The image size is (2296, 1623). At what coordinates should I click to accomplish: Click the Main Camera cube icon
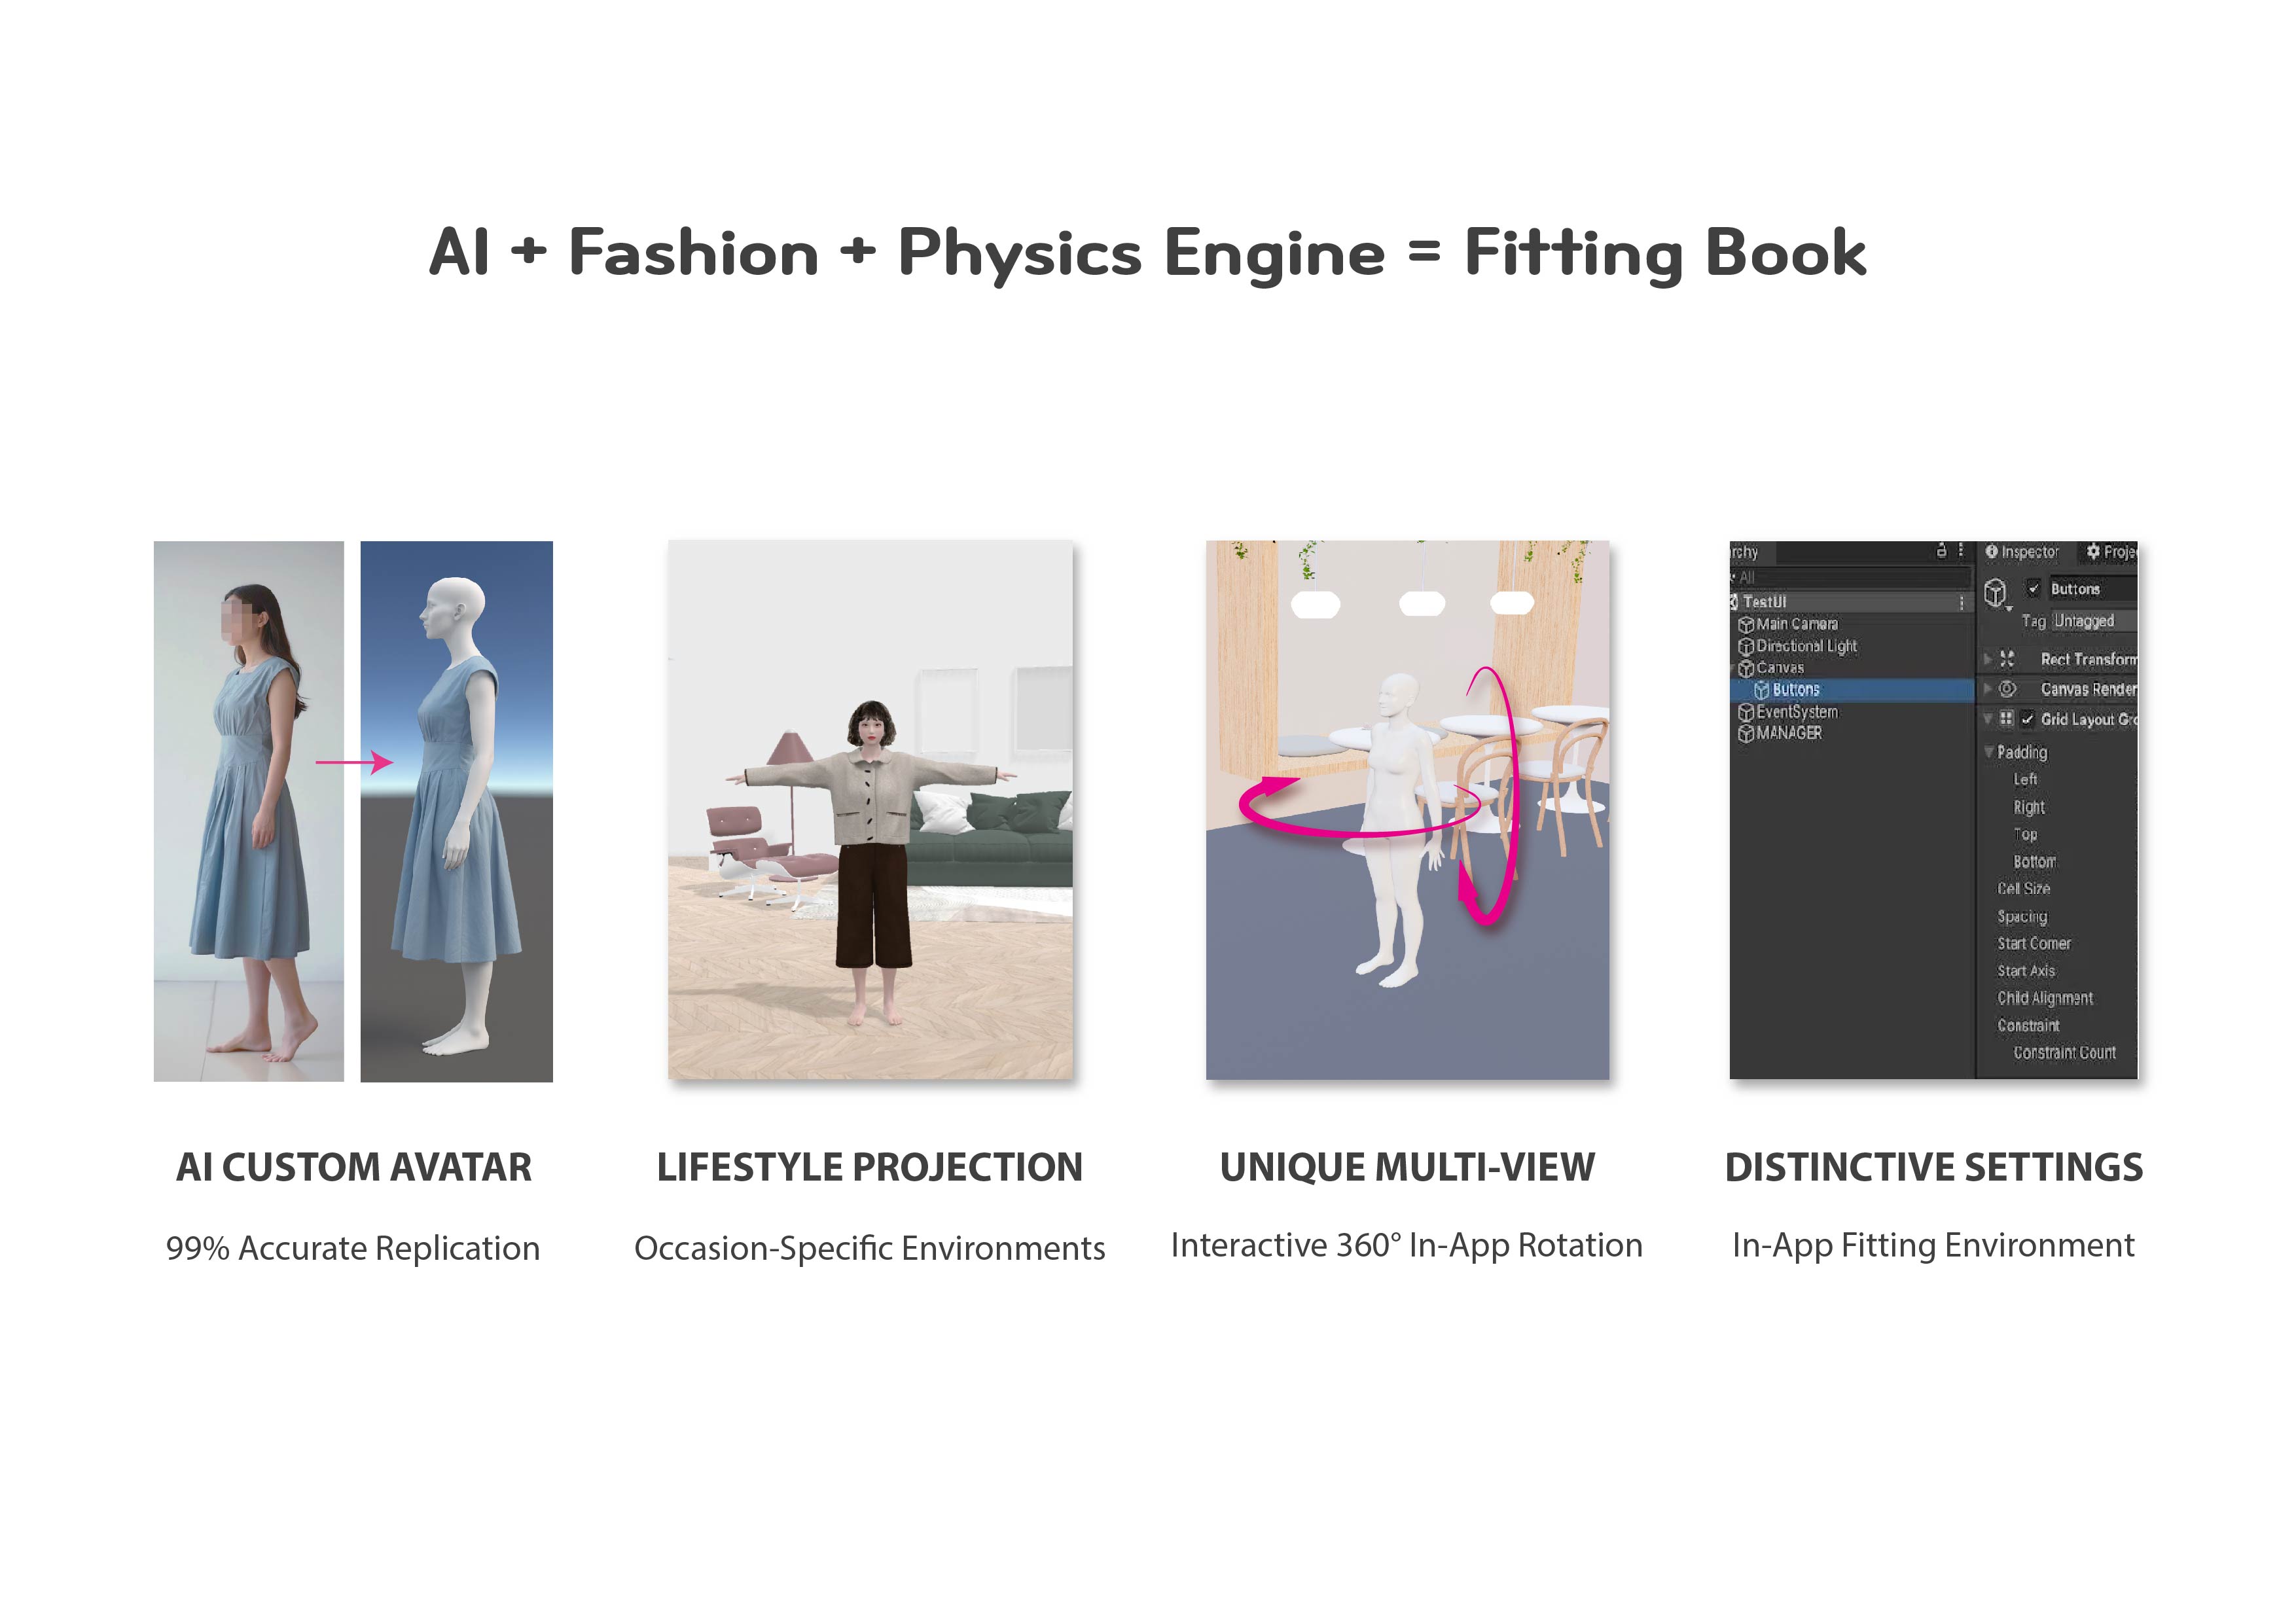pyautogui.click(x=1746, y=625)
